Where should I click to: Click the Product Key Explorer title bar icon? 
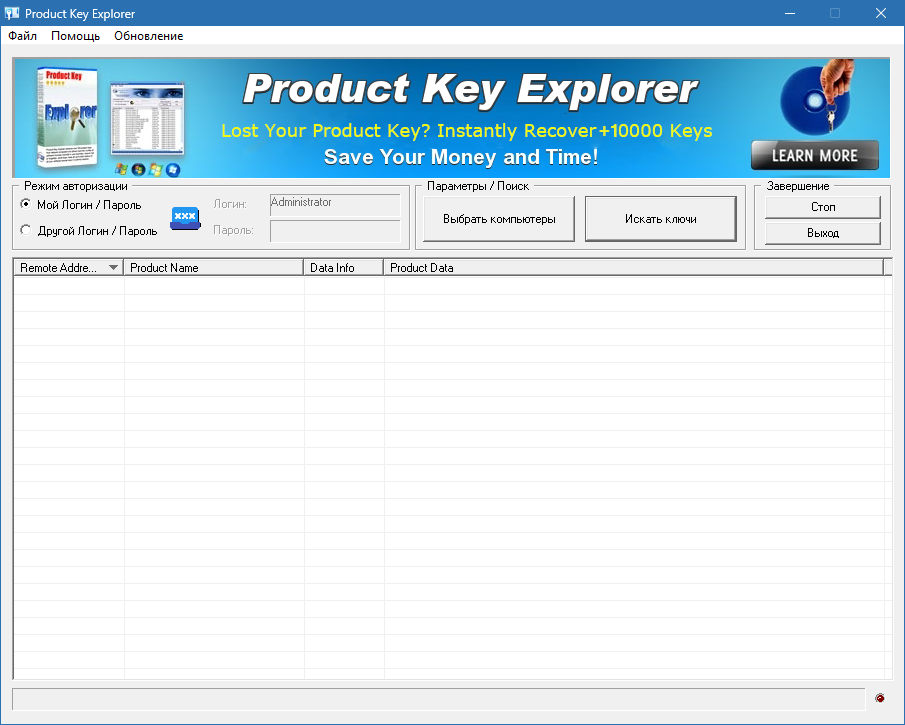(x=12, y=13)
